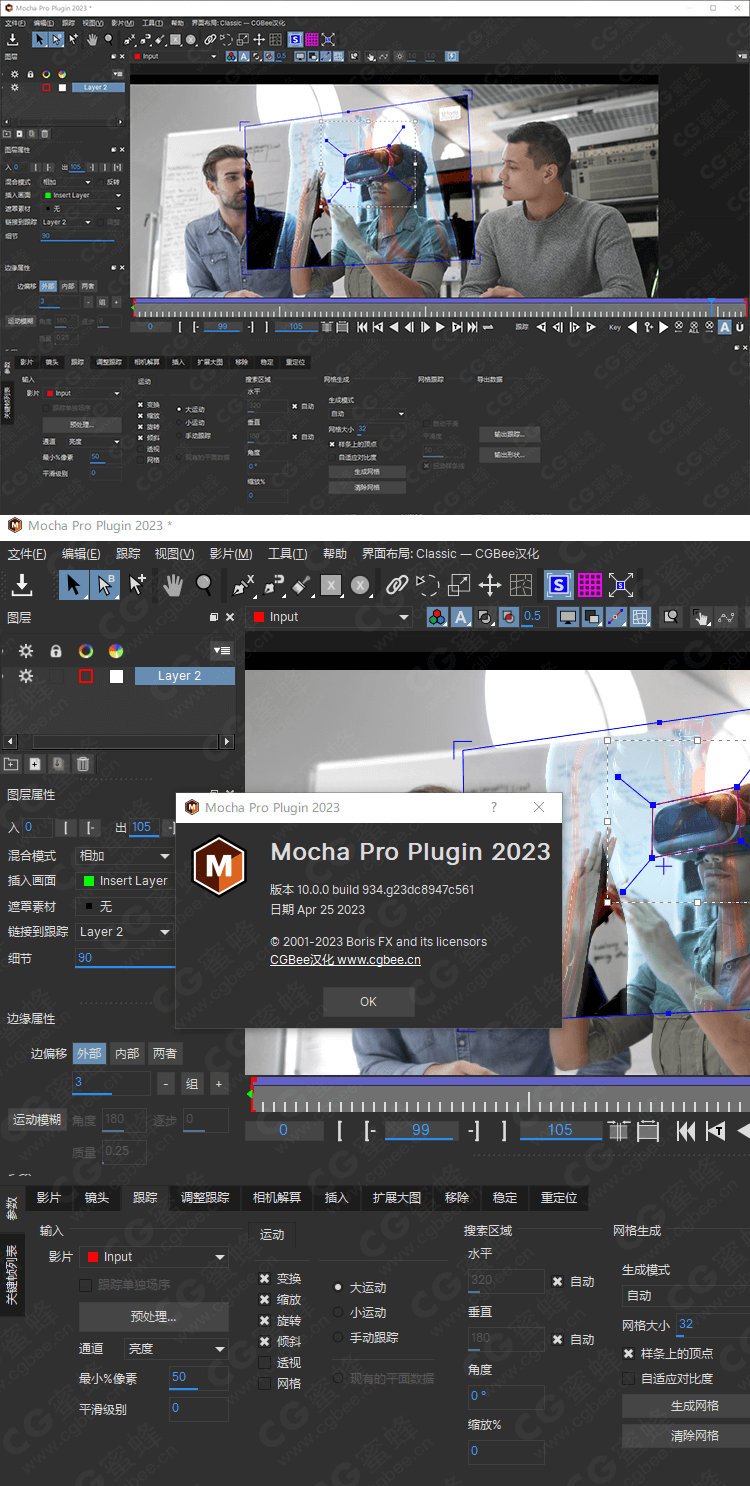Click 网格大小 field showing 32, enlarged view

pyautogui.click(x=712, y=1325)
